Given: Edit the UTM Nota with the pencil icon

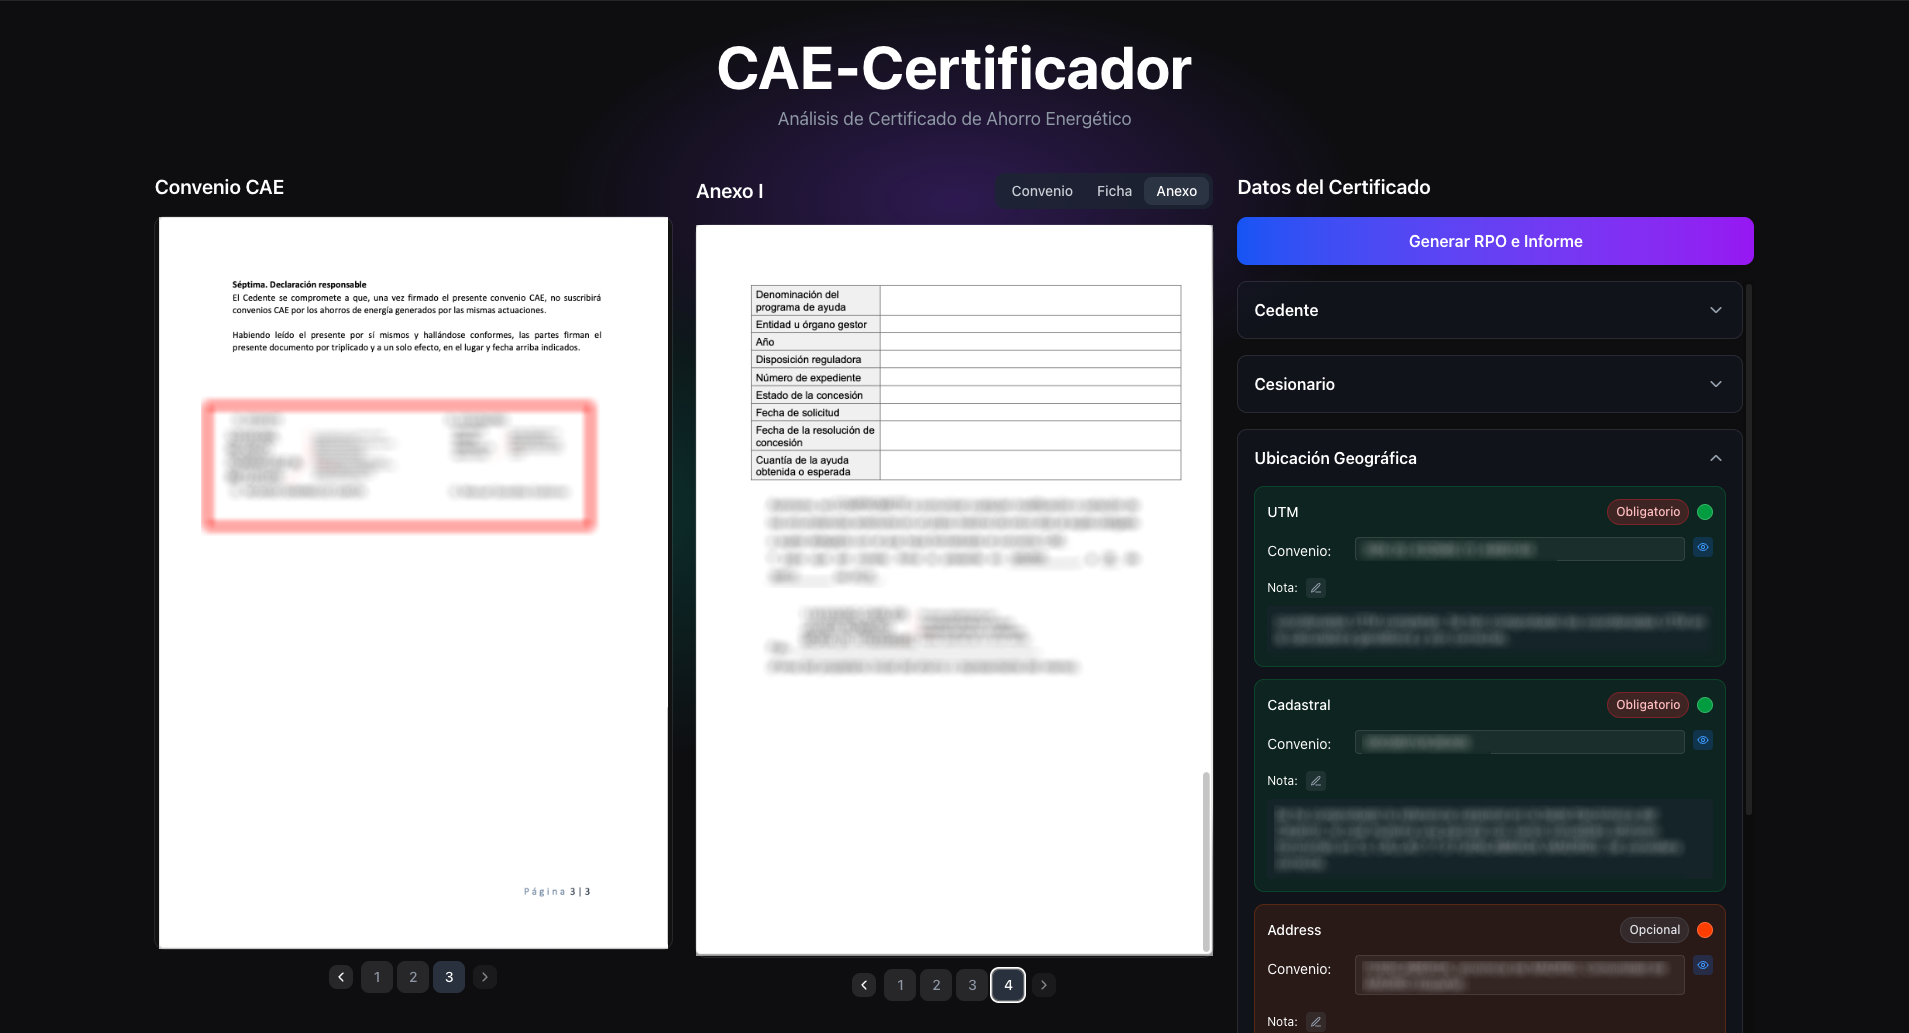Looking at the screenshot, I should coord(1315,587).
